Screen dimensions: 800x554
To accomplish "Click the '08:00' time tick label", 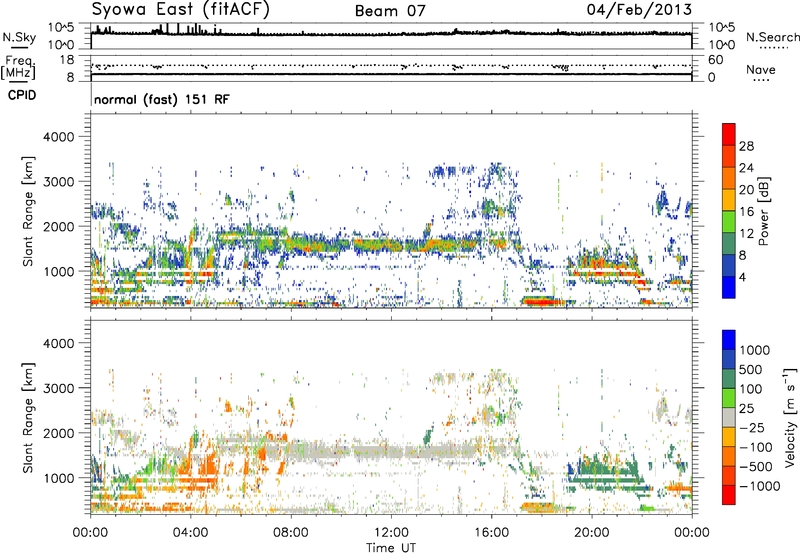I will tap(291, 533).
